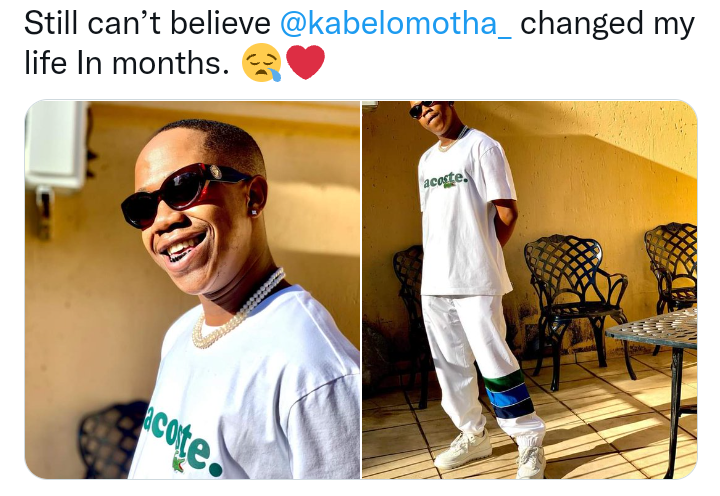Click the words "changed my" in tweet
Image resolution: width=720 pixels, height=496 pixels.
pos(608,24)
